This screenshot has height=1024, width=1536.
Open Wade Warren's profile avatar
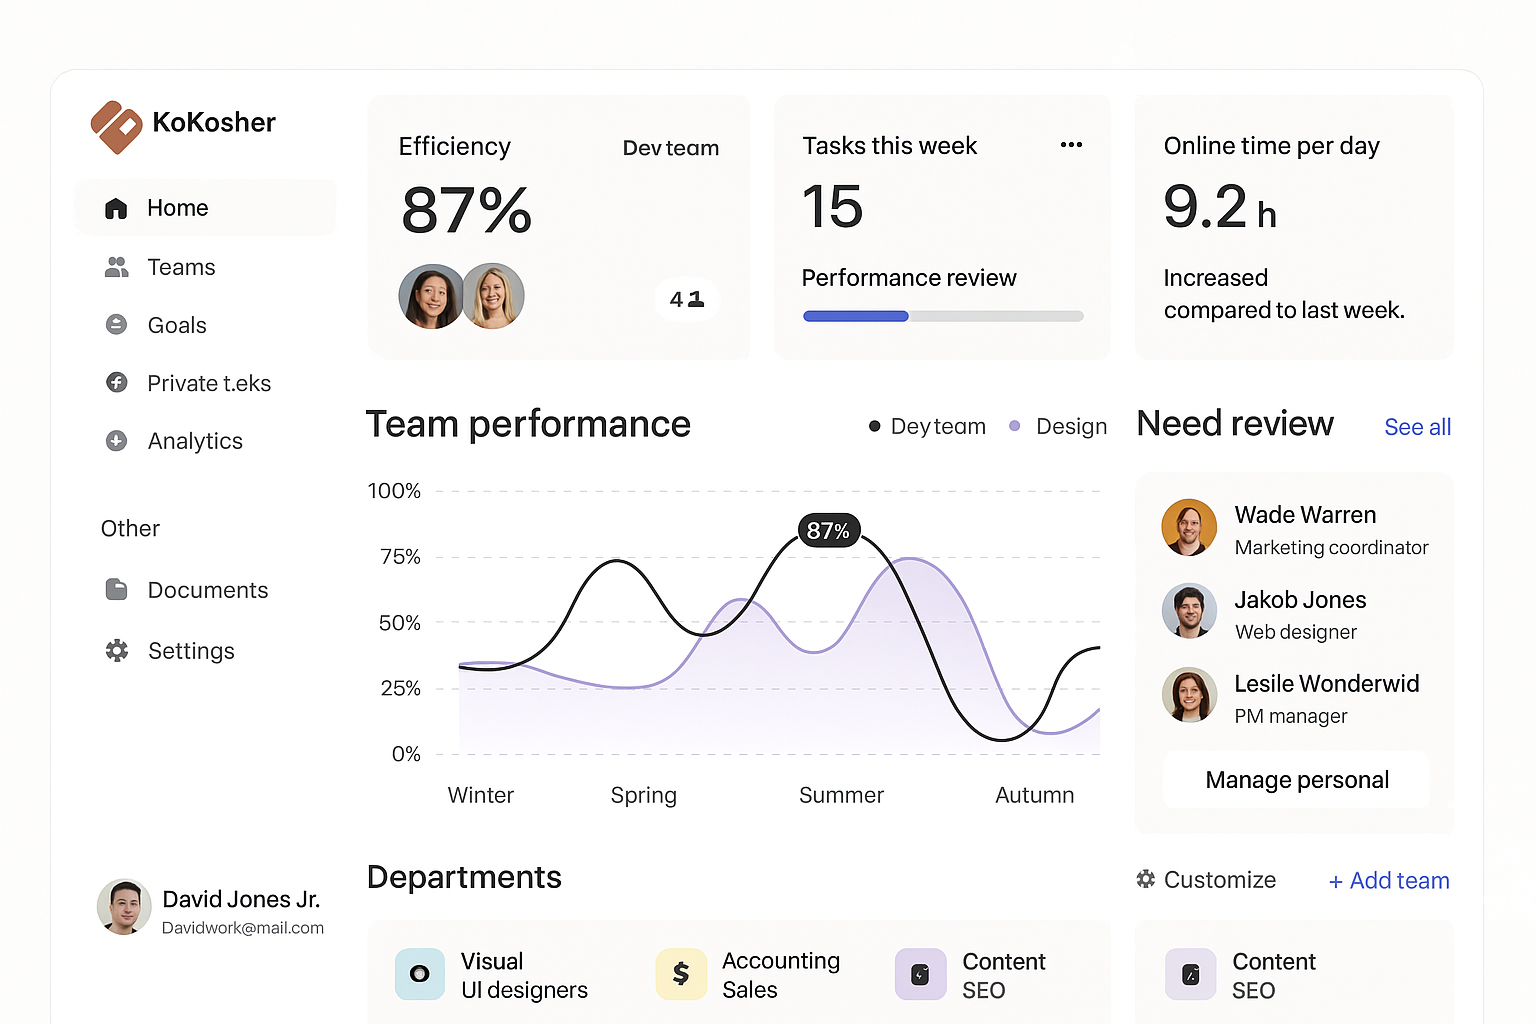[1189, 527]
